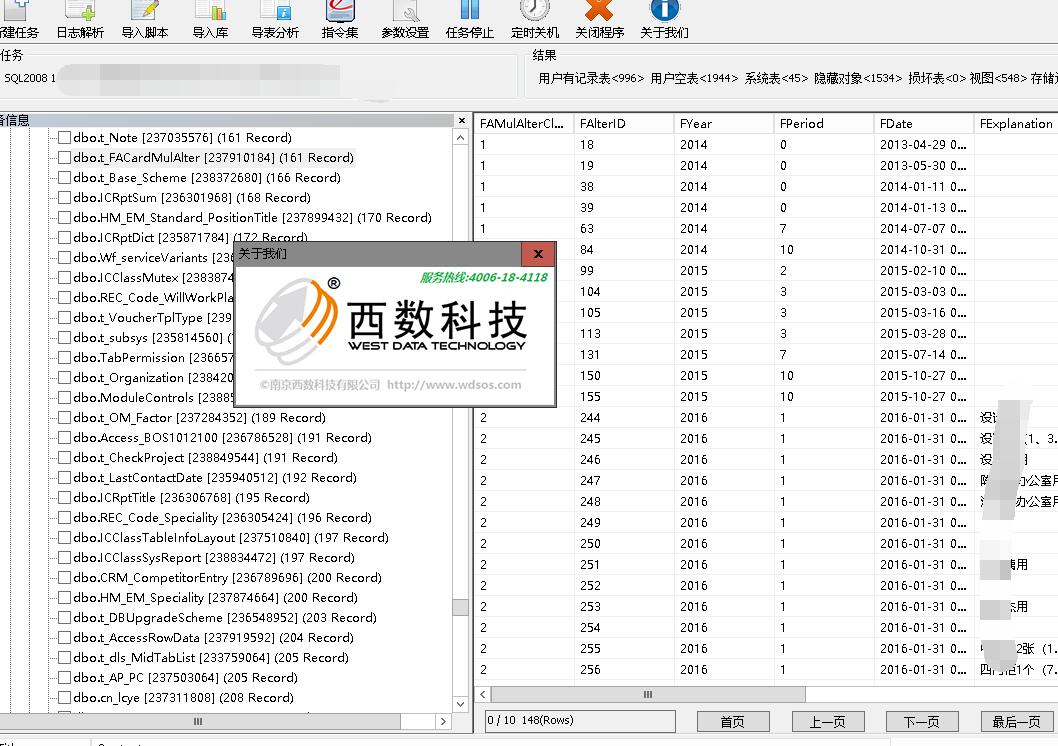Check the dbo.cn_lcye checkbox
This screenshot has height=746, width=1058.
coord(65,697)
